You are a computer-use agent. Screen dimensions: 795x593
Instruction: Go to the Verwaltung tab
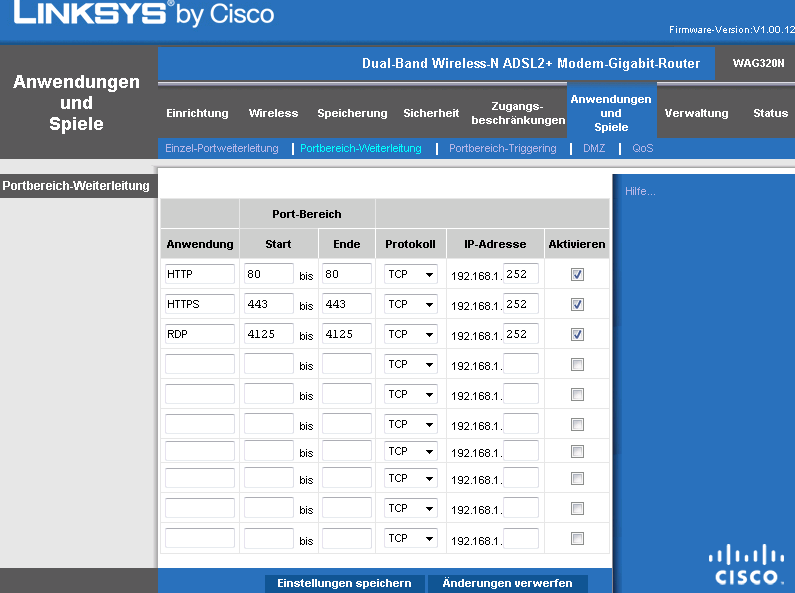pyautogui.click(x=696, y=113)
